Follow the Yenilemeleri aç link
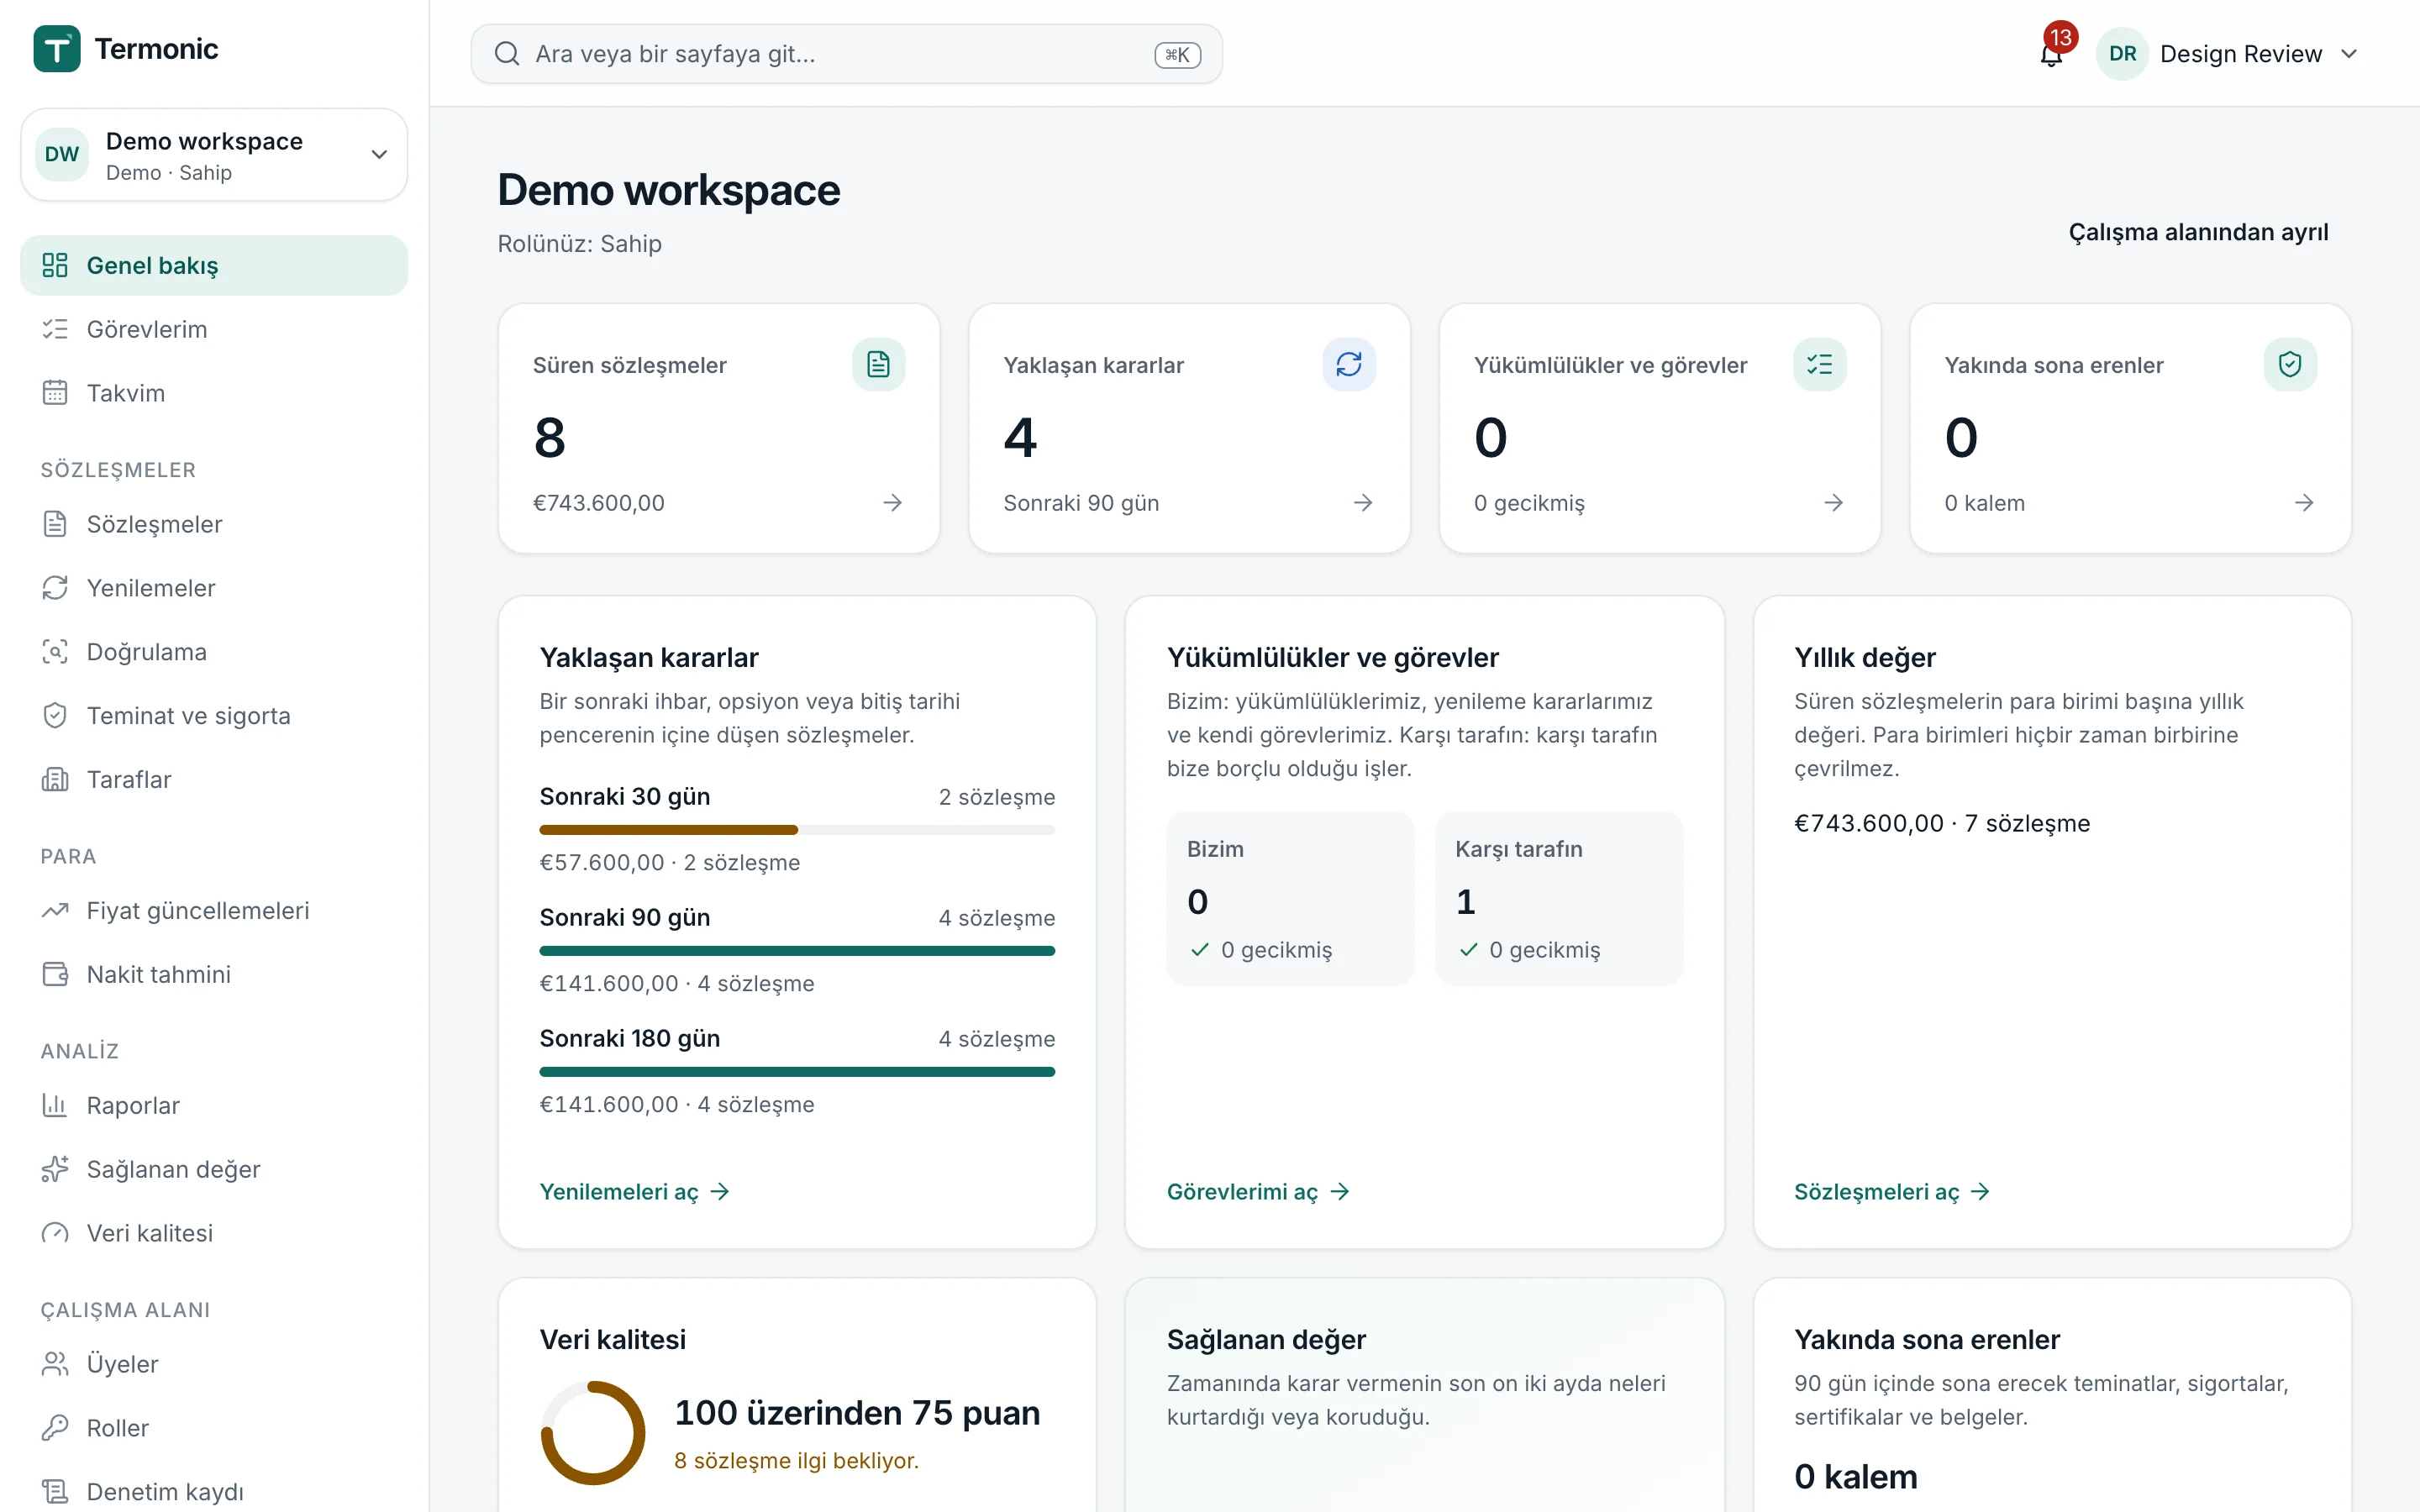The height and width of the screenshot is (1512, 2420). pyautogui.click(x=634, y=1191)
